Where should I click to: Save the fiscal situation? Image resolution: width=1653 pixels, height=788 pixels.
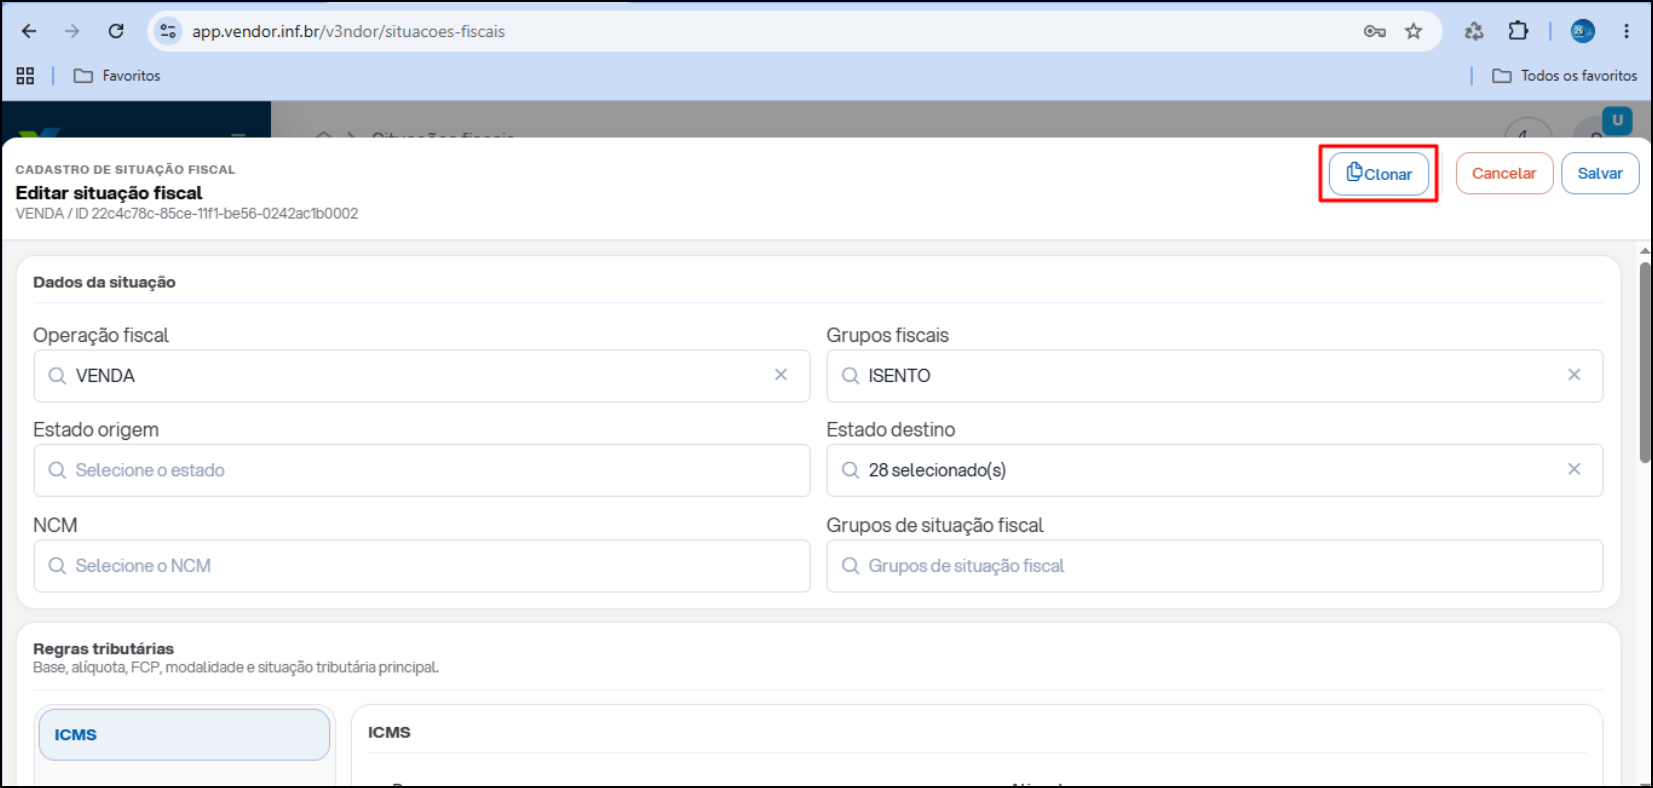pos(1600,174)
